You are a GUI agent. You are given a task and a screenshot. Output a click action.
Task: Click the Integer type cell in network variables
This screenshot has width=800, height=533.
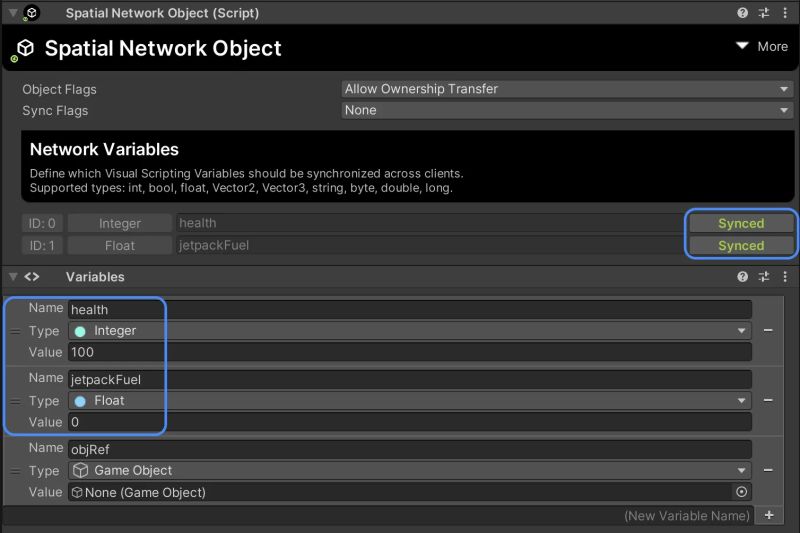click(120, 223)
